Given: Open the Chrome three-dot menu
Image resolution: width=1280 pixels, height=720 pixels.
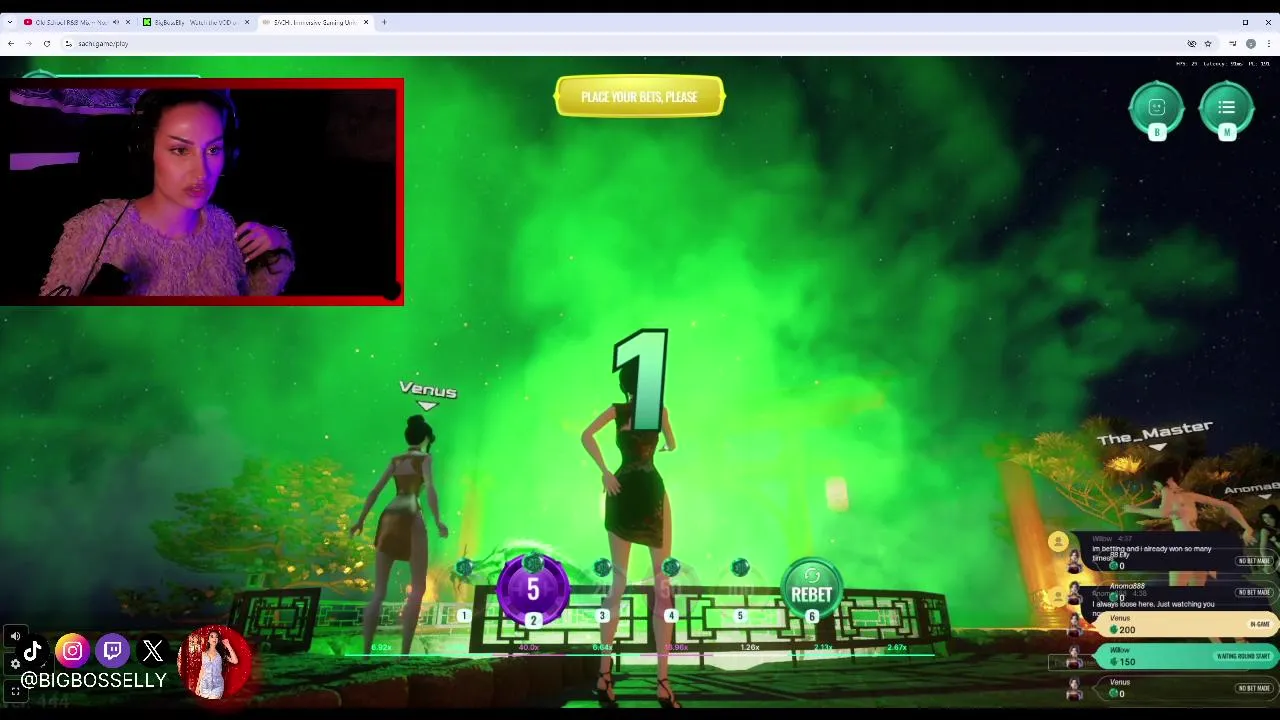Looking at the screenshot, I should click(1269, 44).
